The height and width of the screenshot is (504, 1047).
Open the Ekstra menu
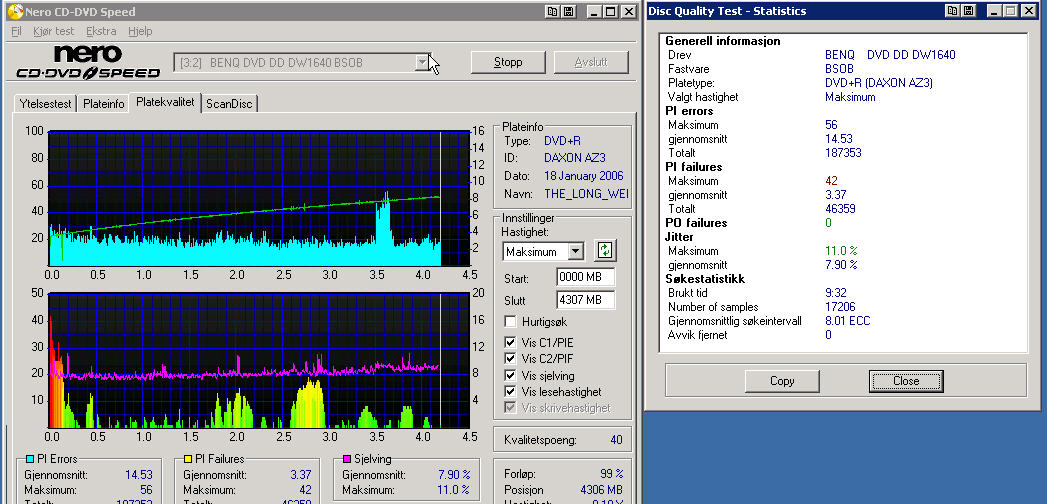point(101,31)
